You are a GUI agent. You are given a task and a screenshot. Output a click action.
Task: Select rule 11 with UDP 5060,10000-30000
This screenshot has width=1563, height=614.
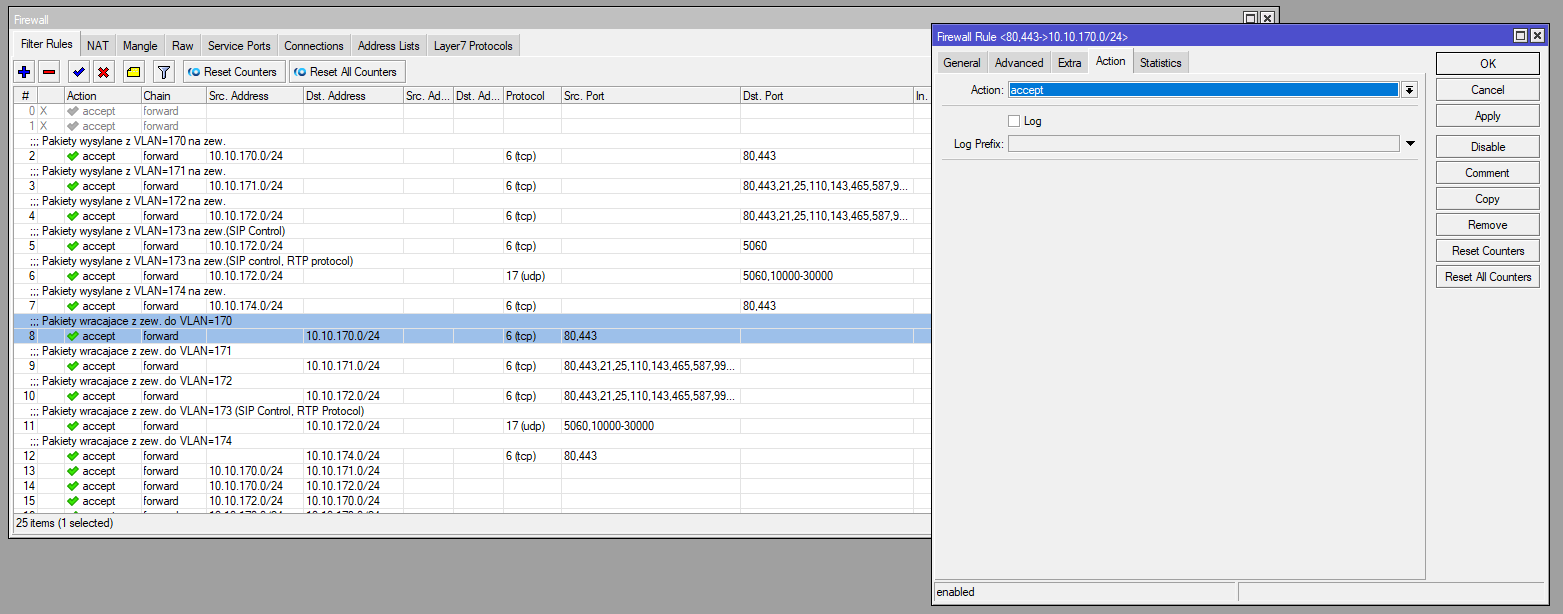coord(300,426)
